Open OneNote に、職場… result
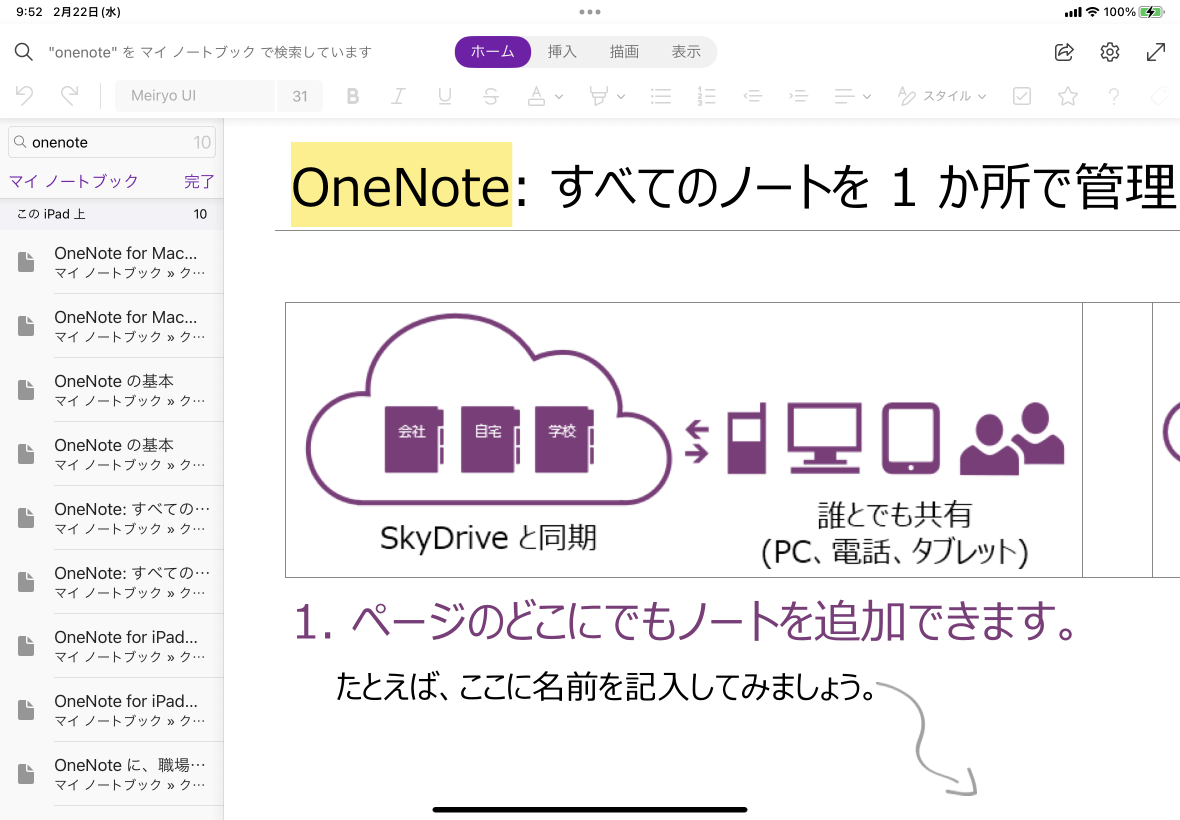Screen dimensions: 1180x820 [x=112, y=773]
